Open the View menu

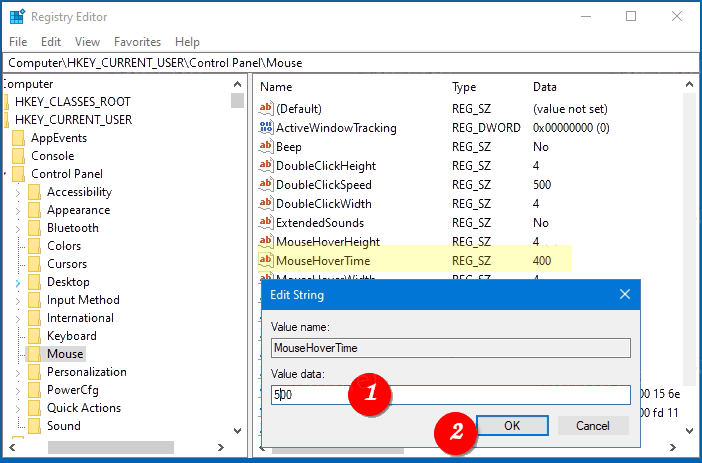pyautogui.click(x=87, y=42)
